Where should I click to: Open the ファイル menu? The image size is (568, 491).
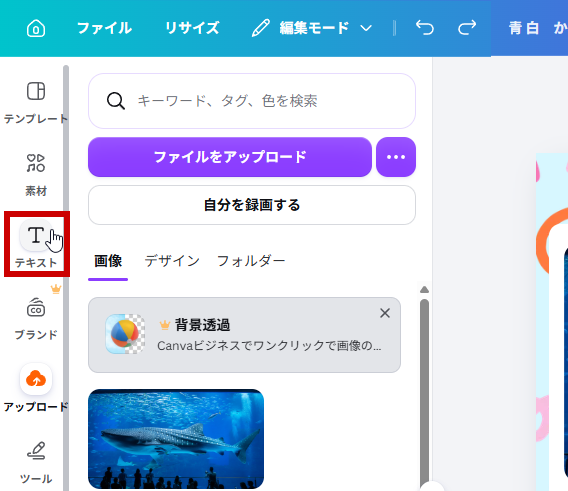coord(105,28)
